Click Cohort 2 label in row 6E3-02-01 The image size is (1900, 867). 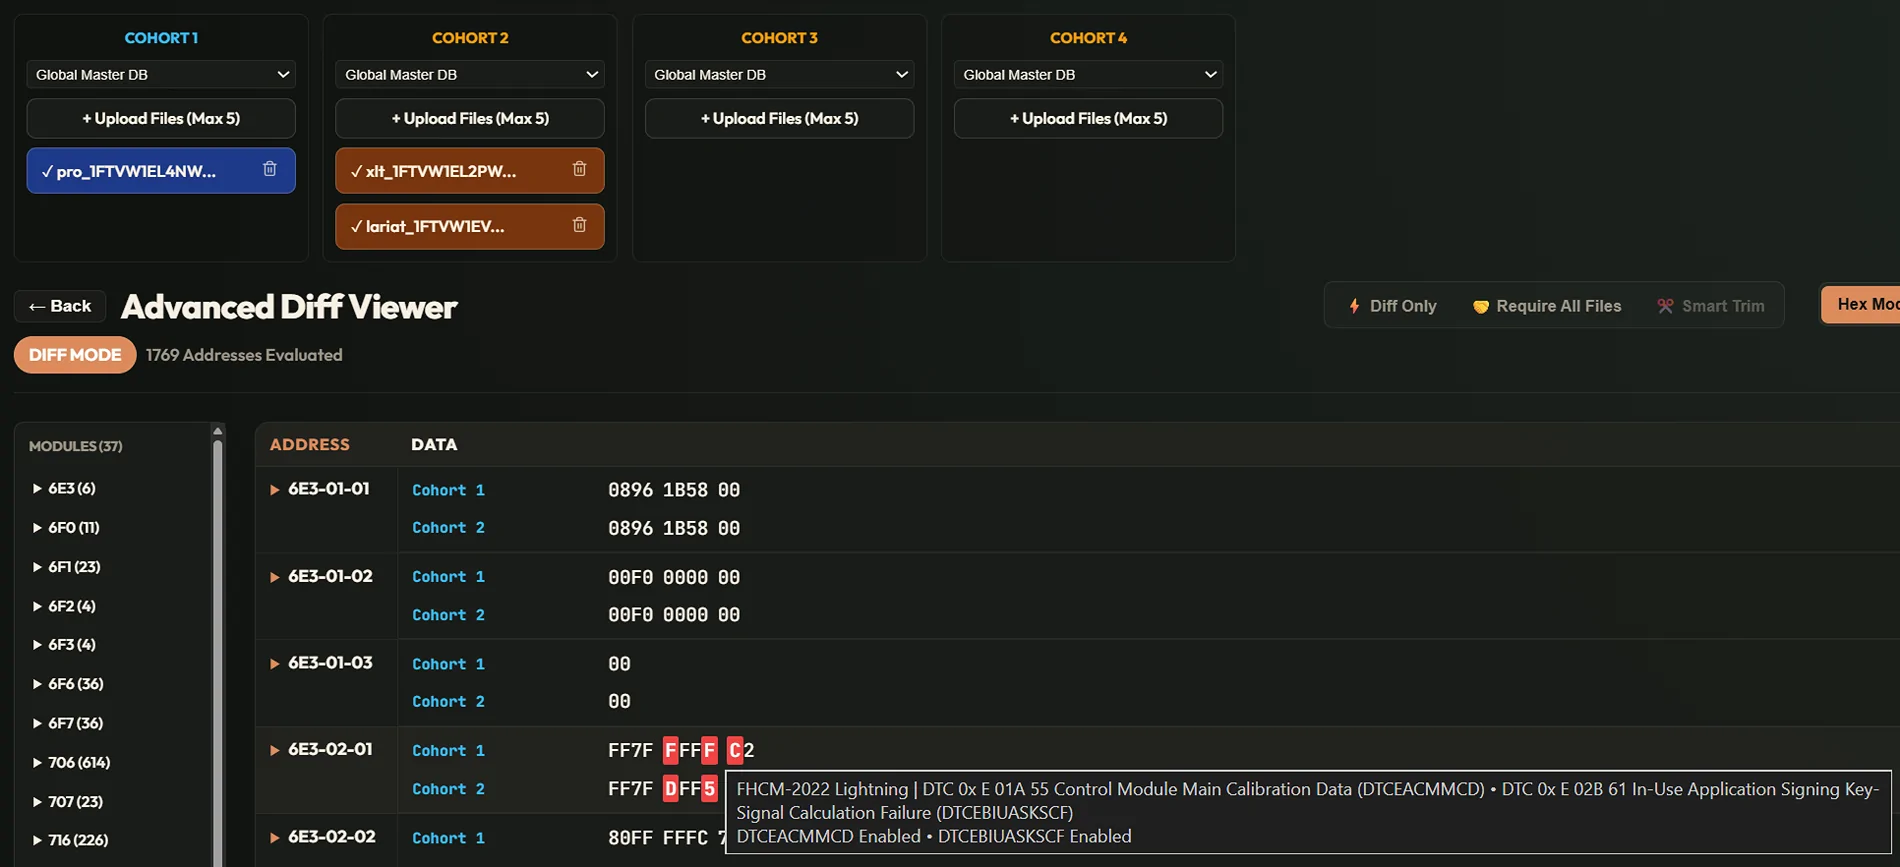(448, 789)
